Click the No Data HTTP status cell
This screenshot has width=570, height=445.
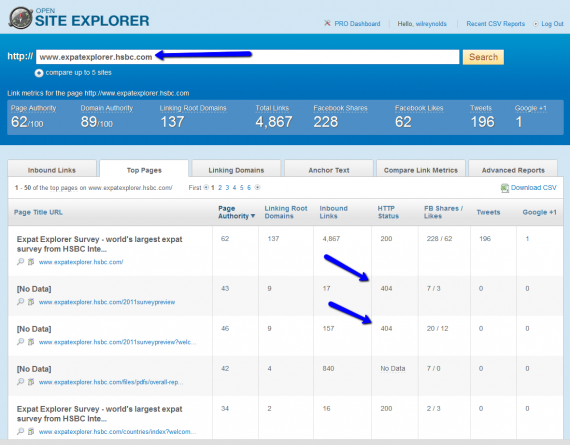[393, 369]
